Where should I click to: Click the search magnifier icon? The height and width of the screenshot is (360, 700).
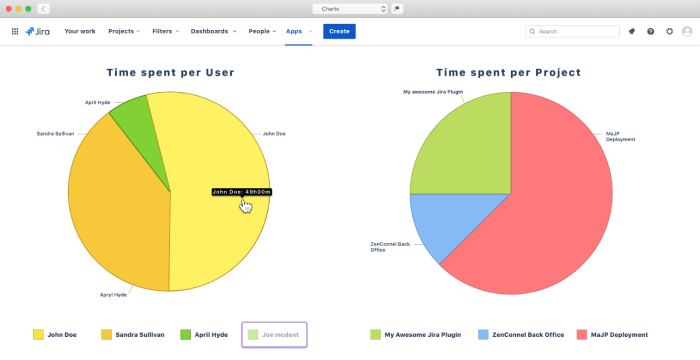[x=532, y=31]
